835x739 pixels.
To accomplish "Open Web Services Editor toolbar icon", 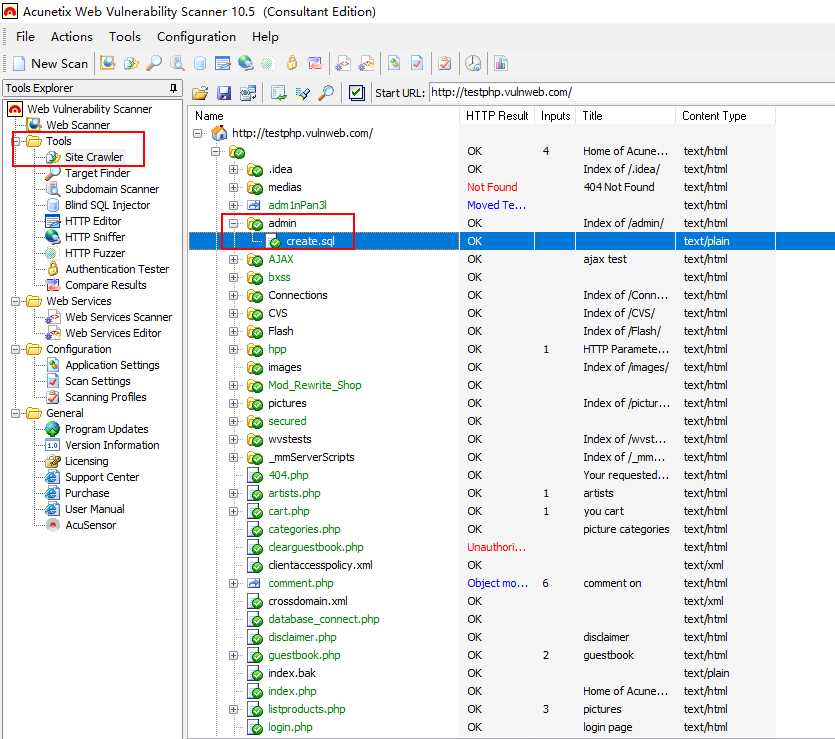I will coord(366,63).
